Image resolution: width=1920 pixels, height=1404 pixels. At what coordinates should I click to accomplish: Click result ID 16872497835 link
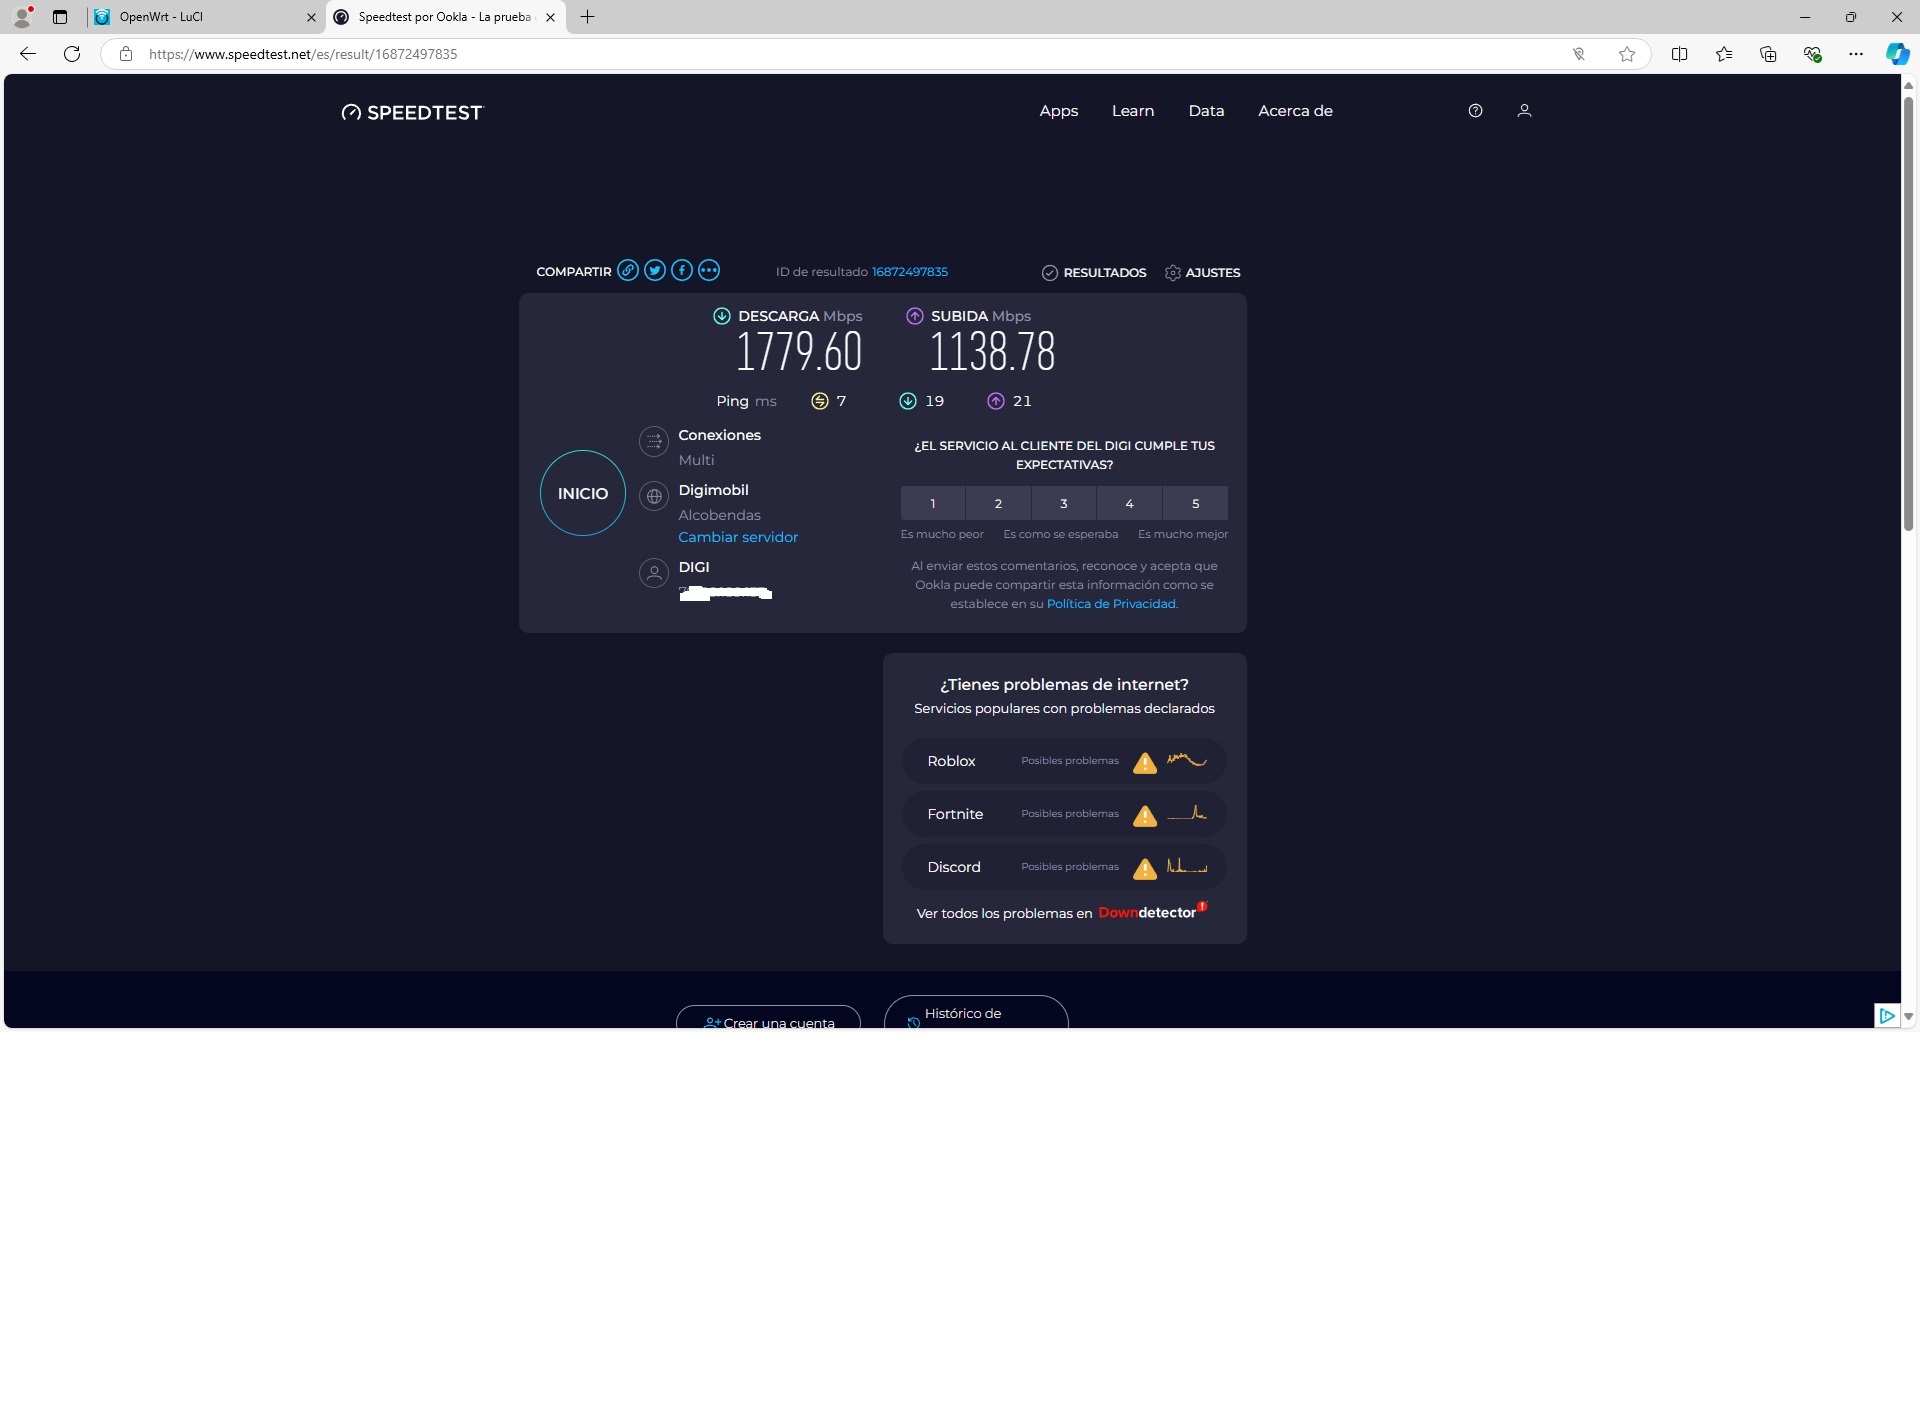click(x=910, y=272)
